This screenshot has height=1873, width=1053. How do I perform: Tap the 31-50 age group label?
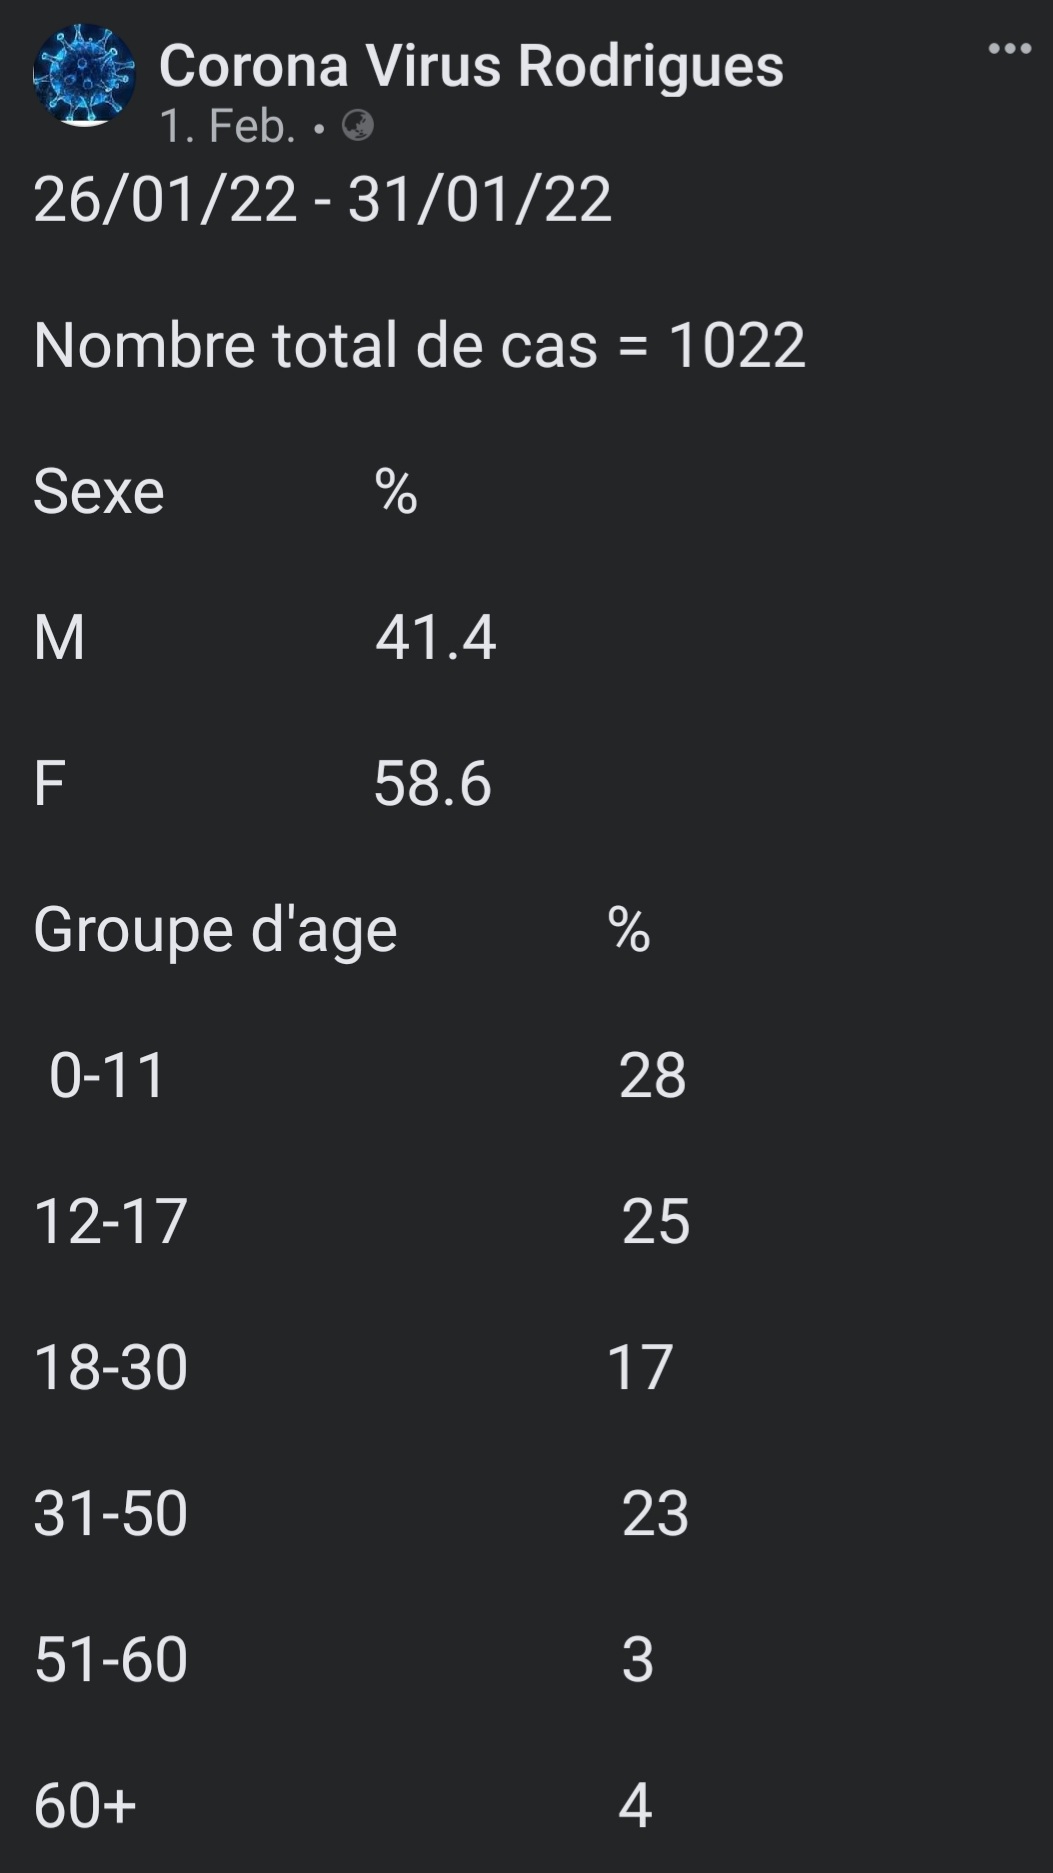[110, 1513]
